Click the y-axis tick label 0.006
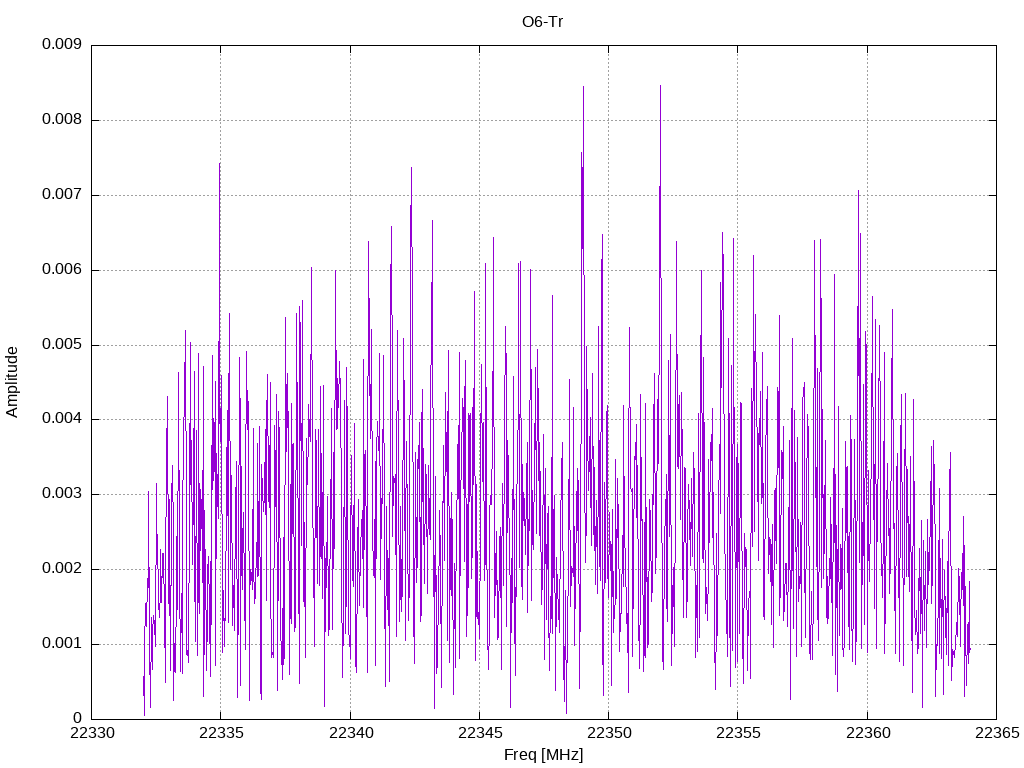This screenshot has width=1024, height=768. coord(62,270)
